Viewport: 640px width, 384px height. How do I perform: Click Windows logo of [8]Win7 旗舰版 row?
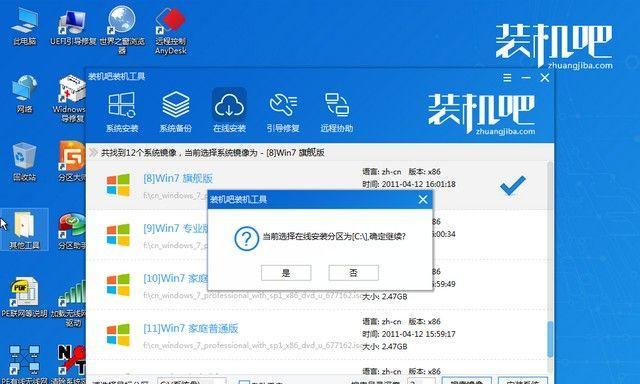pyautogui.click(x=118, y=185)
